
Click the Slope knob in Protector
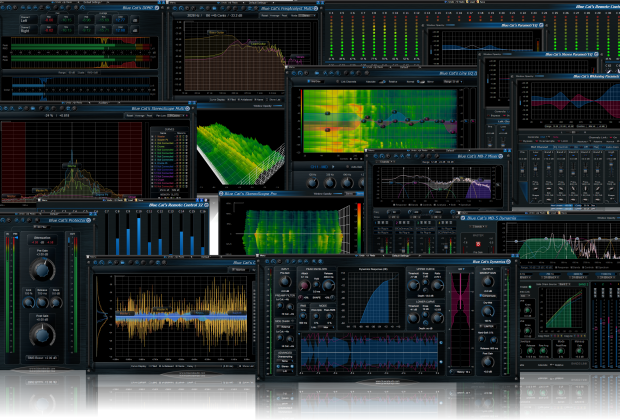(x=56, y=303)
